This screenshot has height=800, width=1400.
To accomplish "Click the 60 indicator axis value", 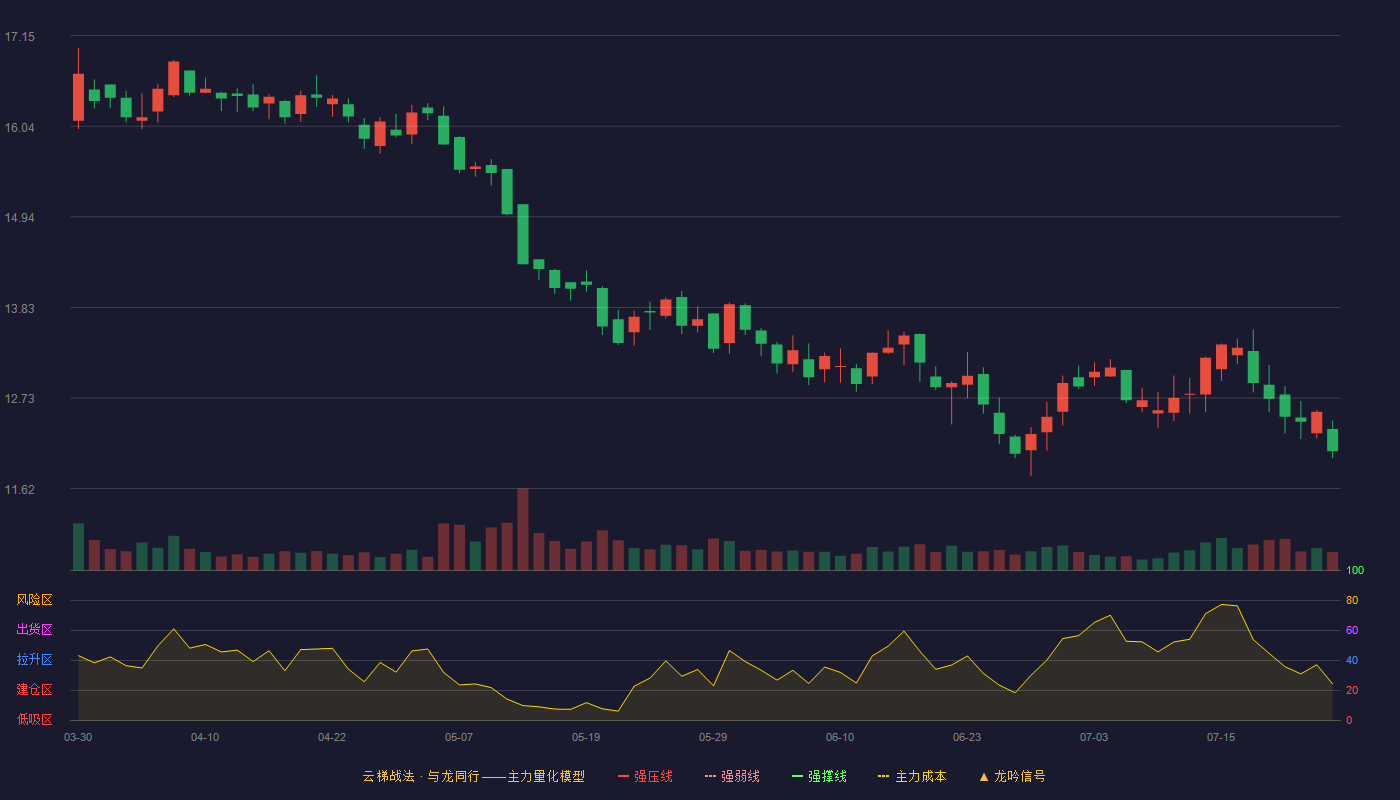I will click(1352, 630).
